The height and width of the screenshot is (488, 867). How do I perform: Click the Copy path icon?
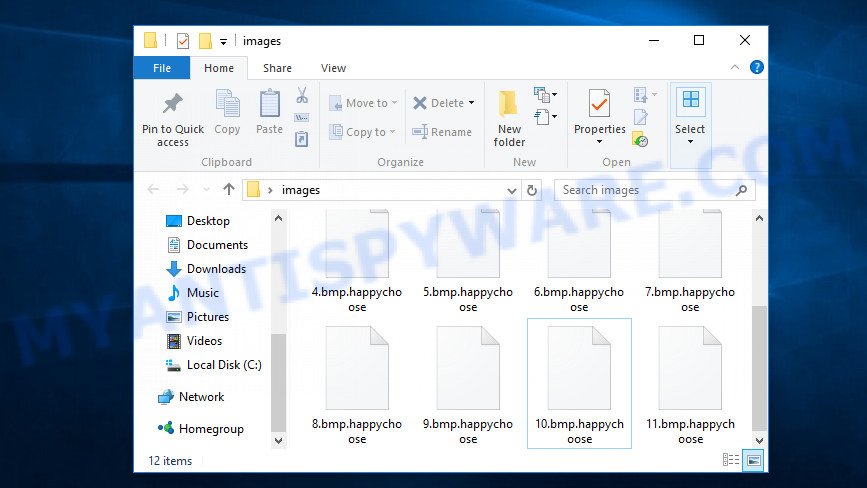coord(301,117)
